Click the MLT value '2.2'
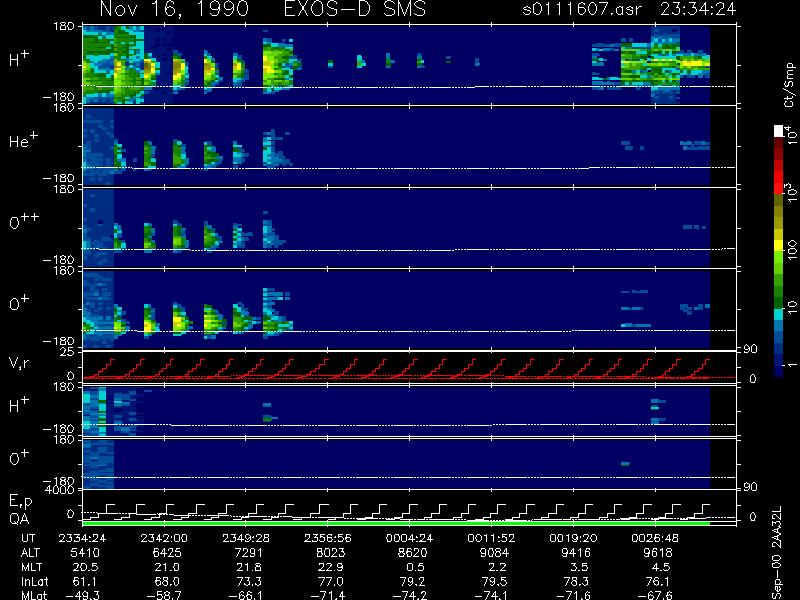The height and width of the screenshot is (600, 800). click(497, 567)
